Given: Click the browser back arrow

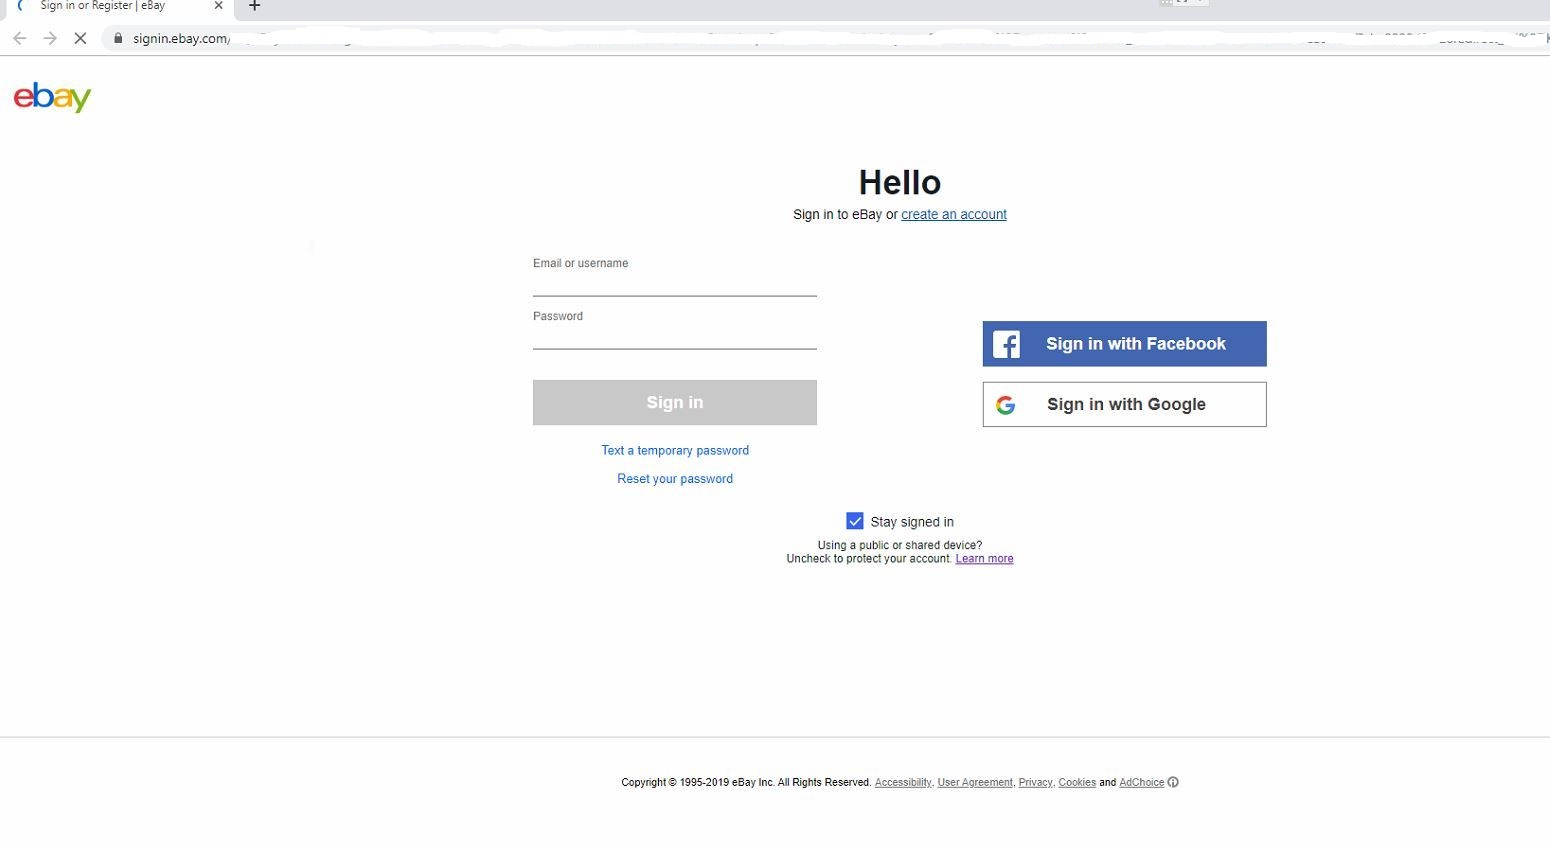Looking at the screenshot, I should coord(20,38).
